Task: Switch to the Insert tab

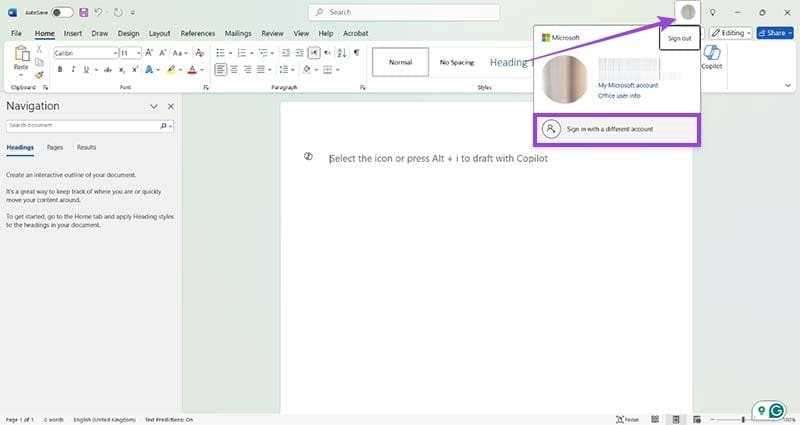Action: pyautogui.click(x=73, y=33)
